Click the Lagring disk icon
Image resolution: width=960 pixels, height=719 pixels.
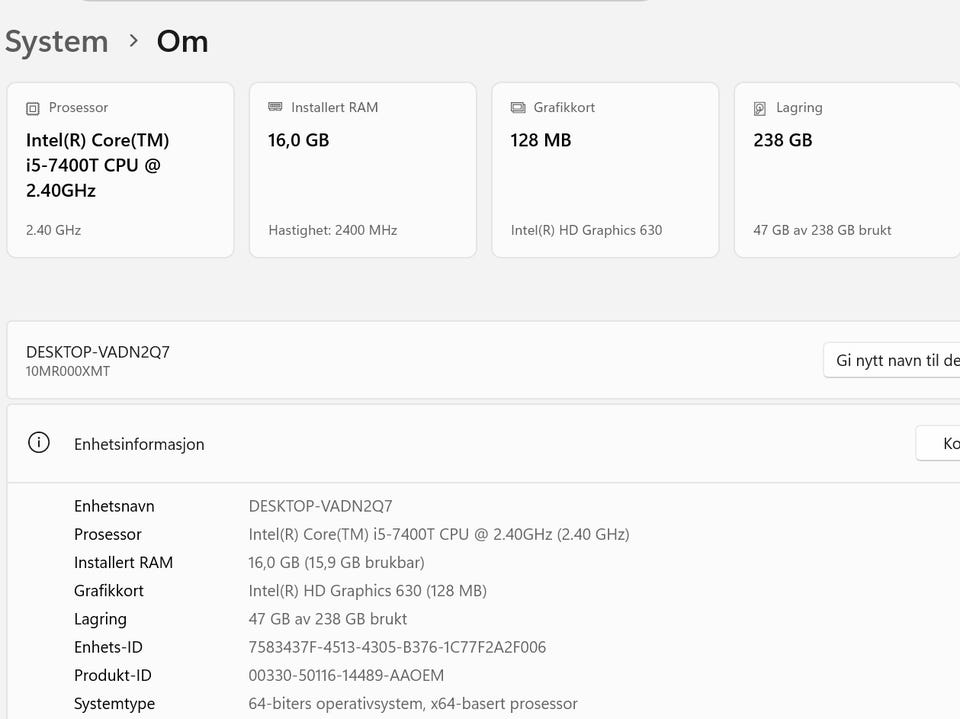point(760,108)
